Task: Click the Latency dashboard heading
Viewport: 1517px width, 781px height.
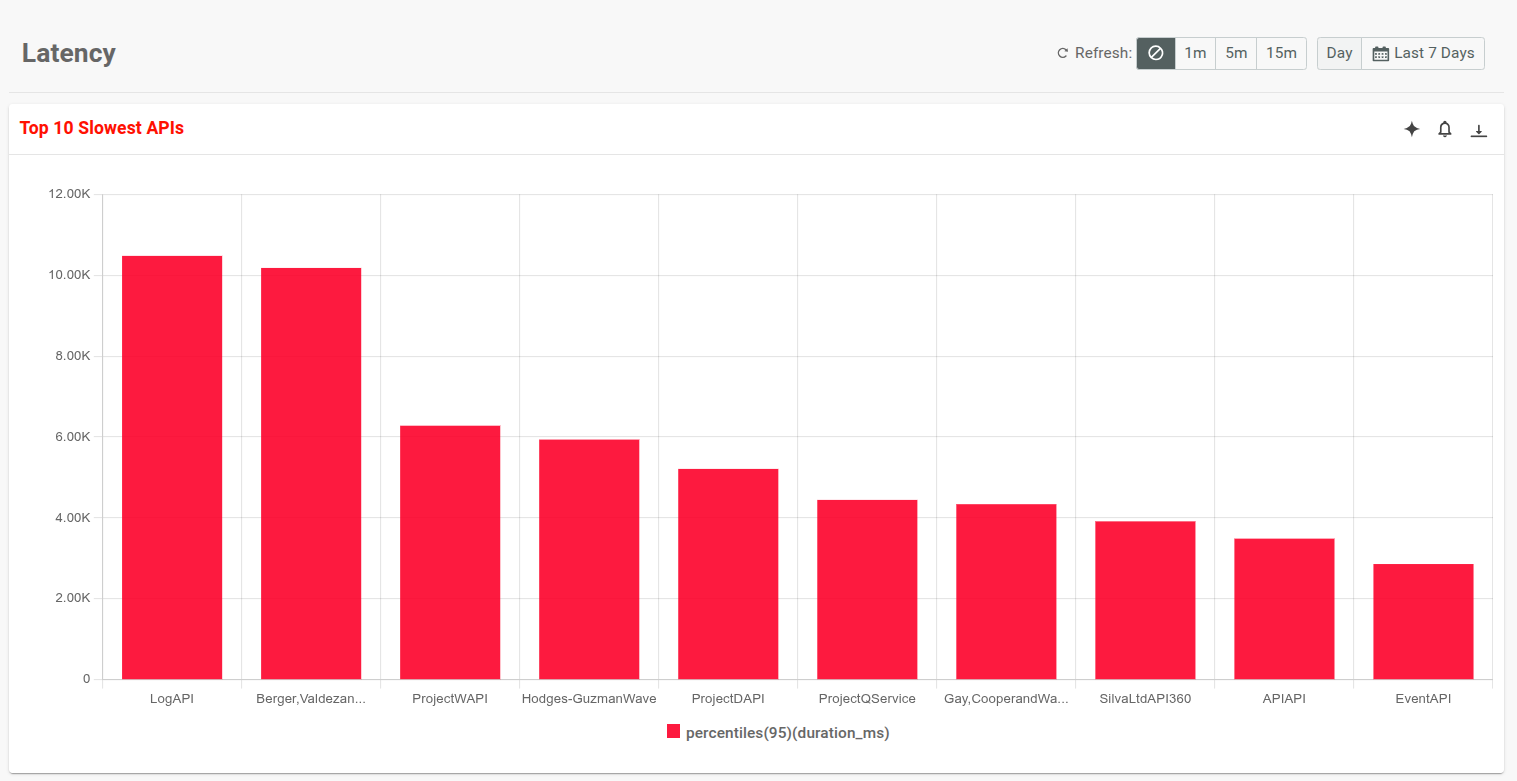Action: point(68,53)
